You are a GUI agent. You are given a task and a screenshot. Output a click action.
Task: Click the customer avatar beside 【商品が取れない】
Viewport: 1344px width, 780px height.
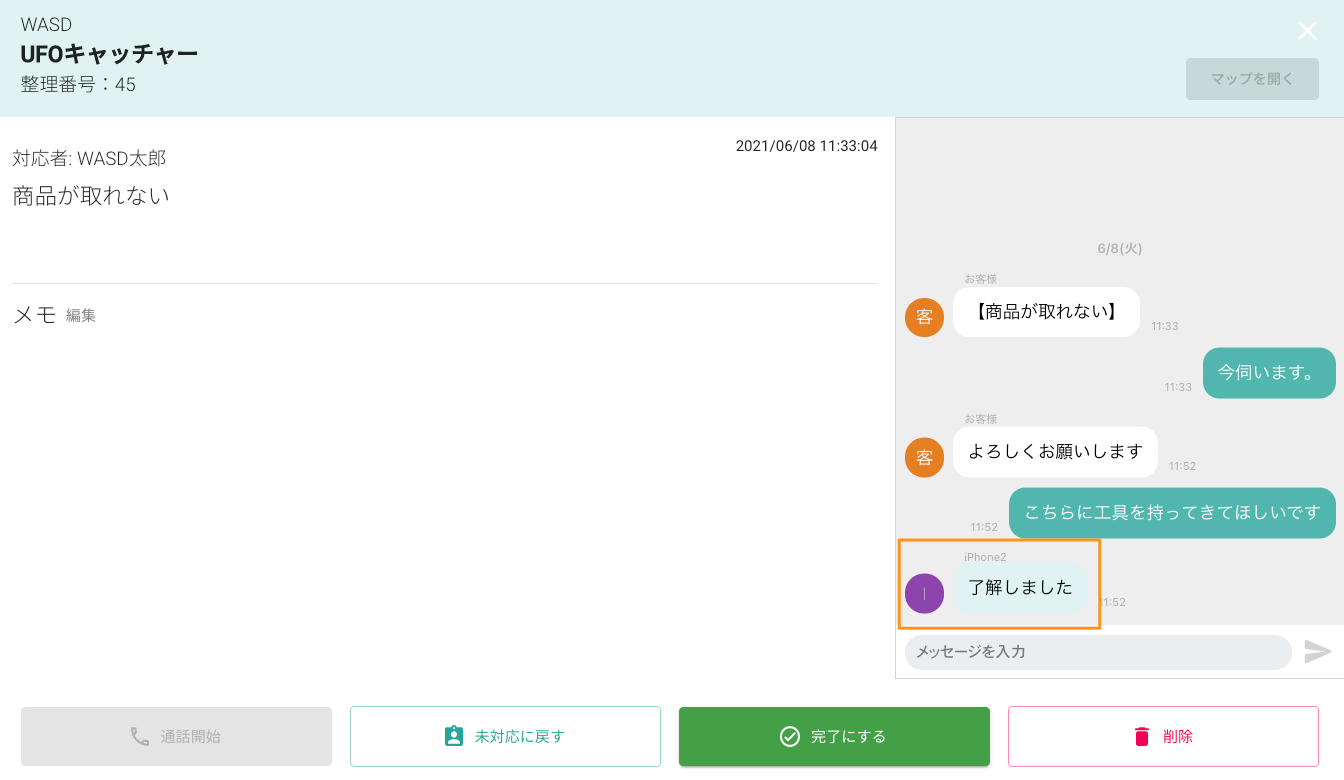924,317
